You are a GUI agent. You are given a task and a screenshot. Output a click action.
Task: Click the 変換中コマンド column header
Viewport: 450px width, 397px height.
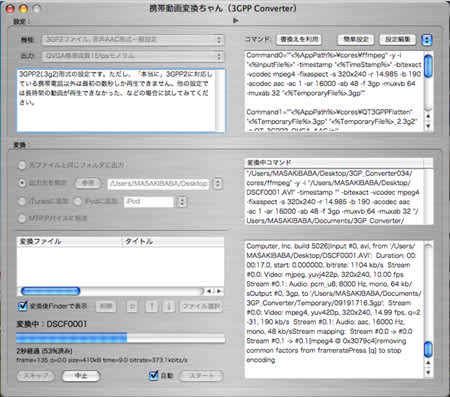pos(334,163)
